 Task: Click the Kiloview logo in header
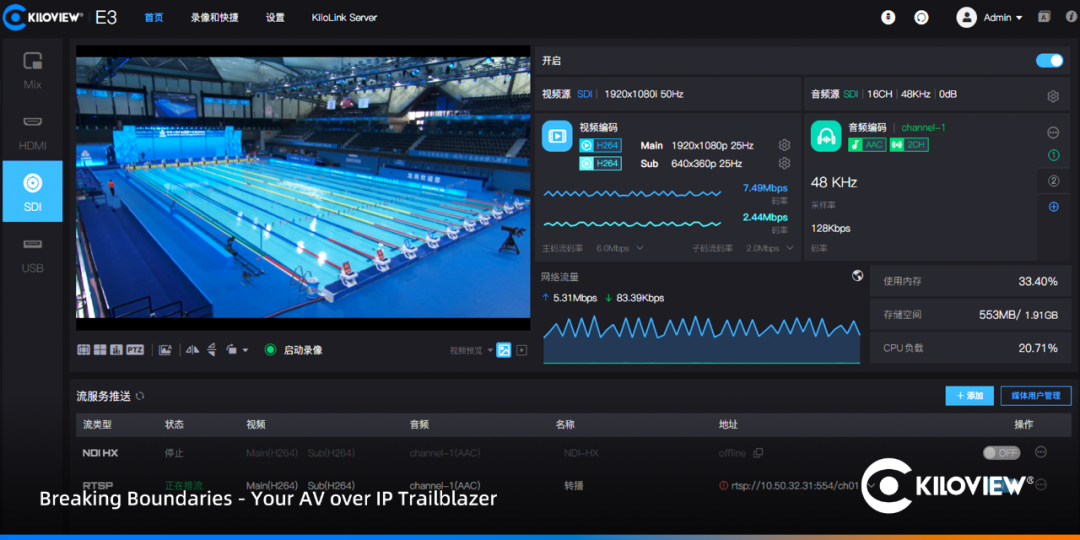click(x=43, y=17)
